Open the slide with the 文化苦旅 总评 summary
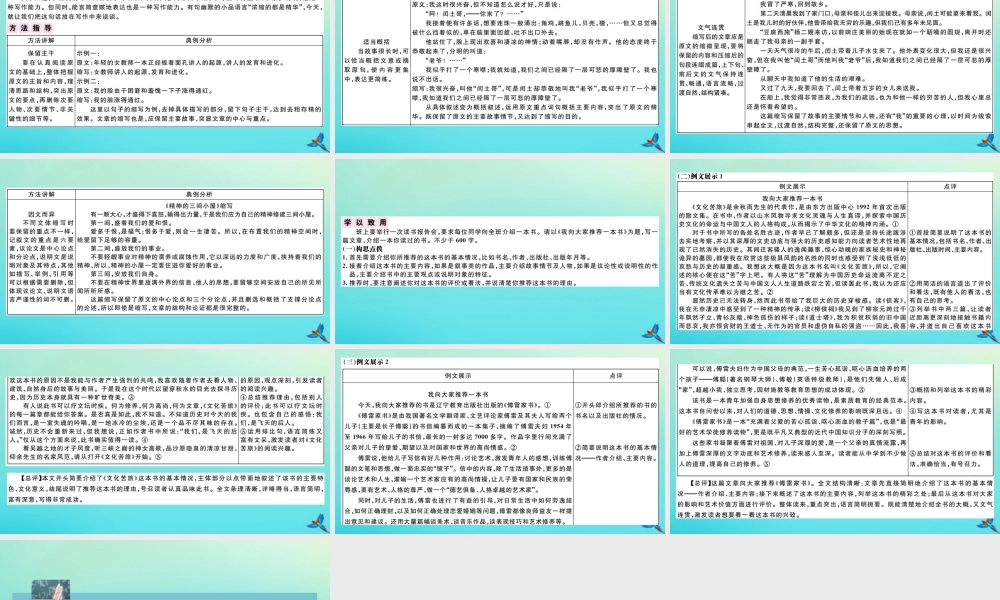Image resolution: width=1000 pixels, height=600 pixels. 165,441
